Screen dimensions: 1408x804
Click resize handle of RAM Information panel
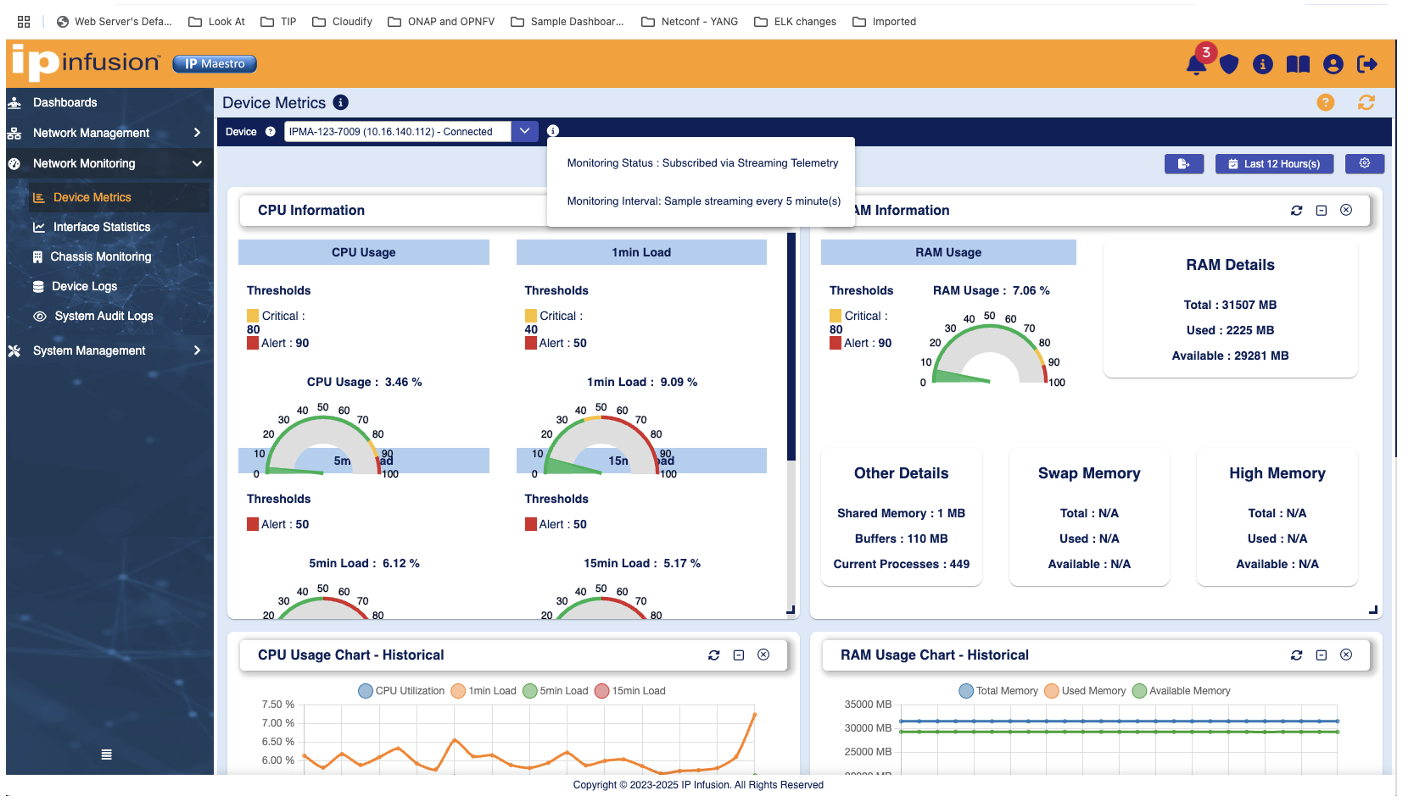pyautogui.click(x=1372, y=609)
